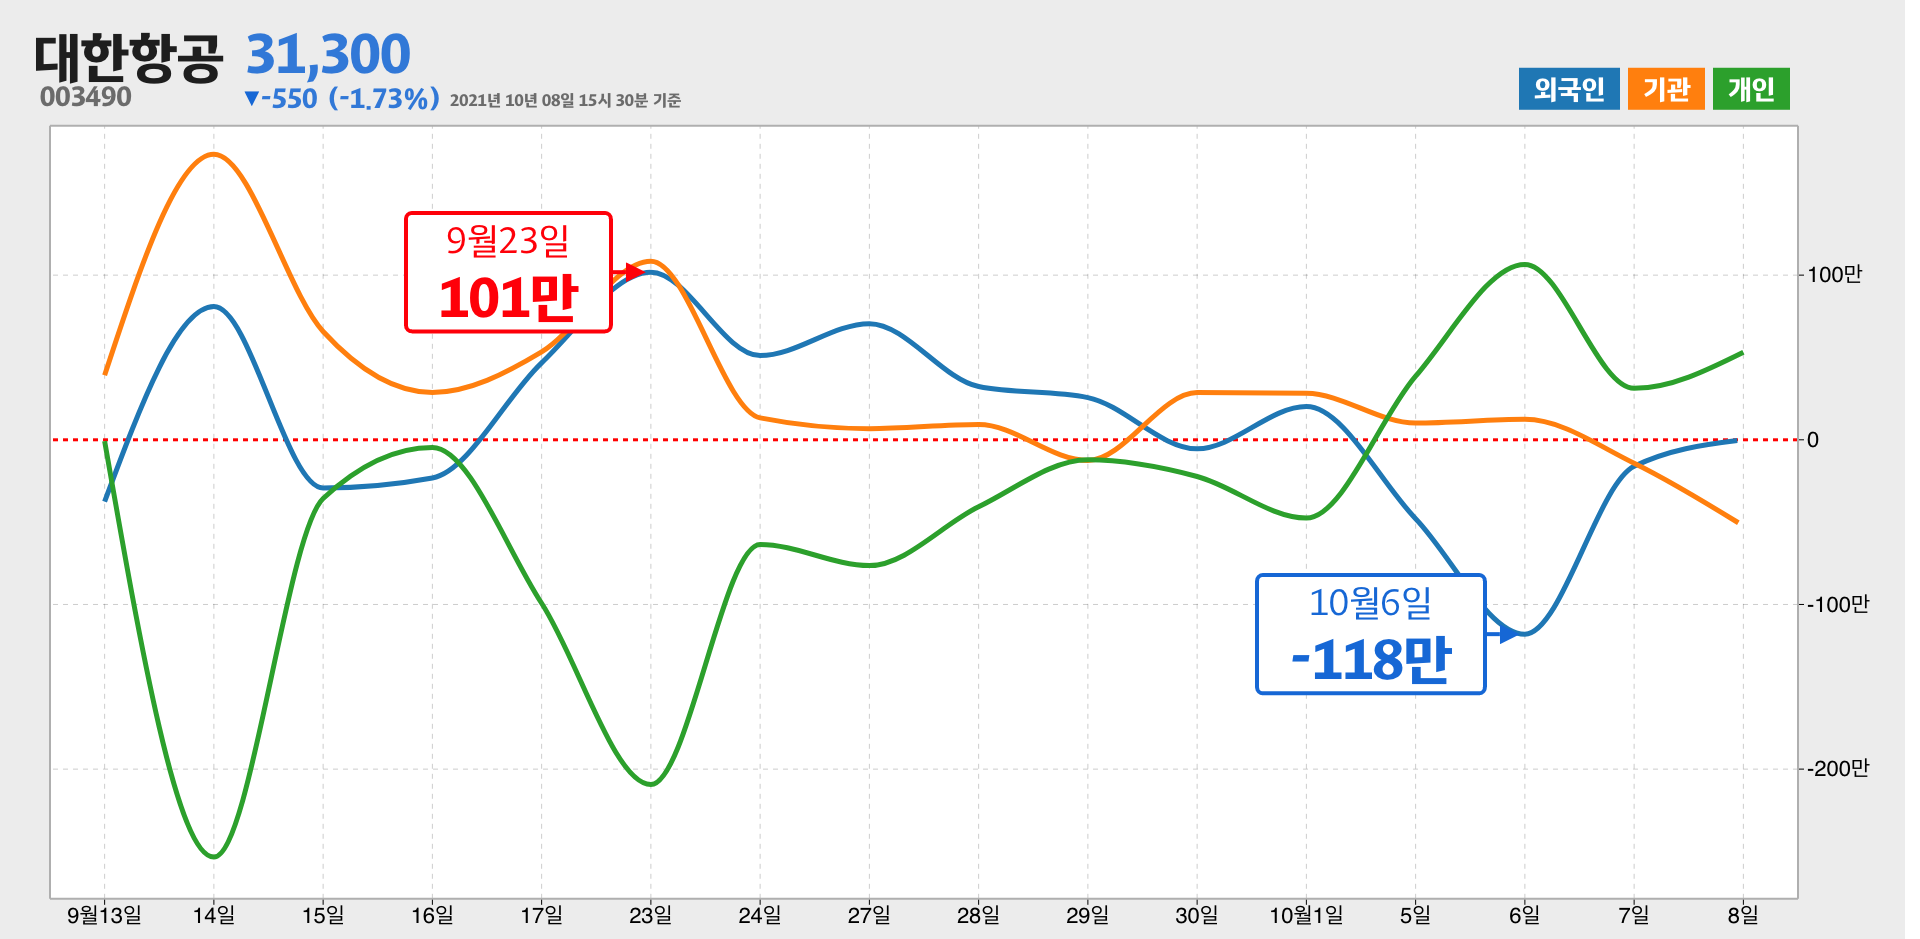1920x939 pixels.
Task: Click the current price 31,300
Action: (x=328, y=55)
